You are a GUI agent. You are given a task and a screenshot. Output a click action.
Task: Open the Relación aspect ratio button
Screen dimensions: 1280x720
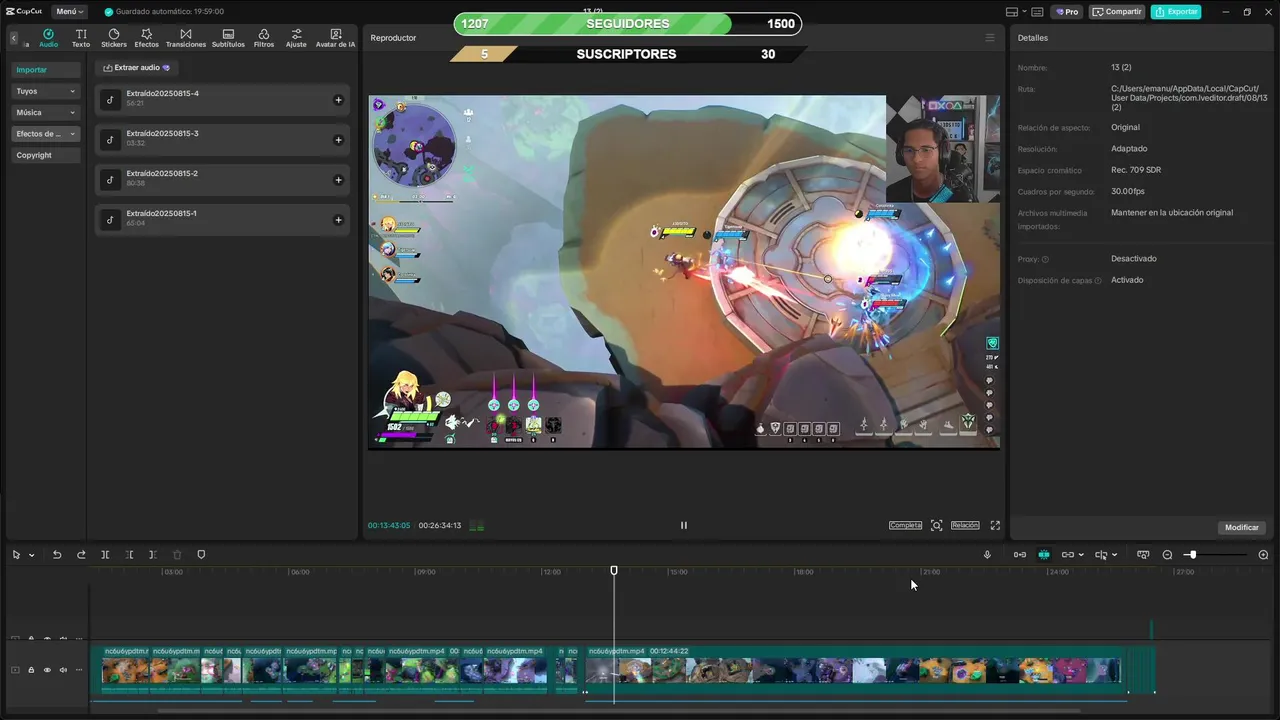click(965, 525)
